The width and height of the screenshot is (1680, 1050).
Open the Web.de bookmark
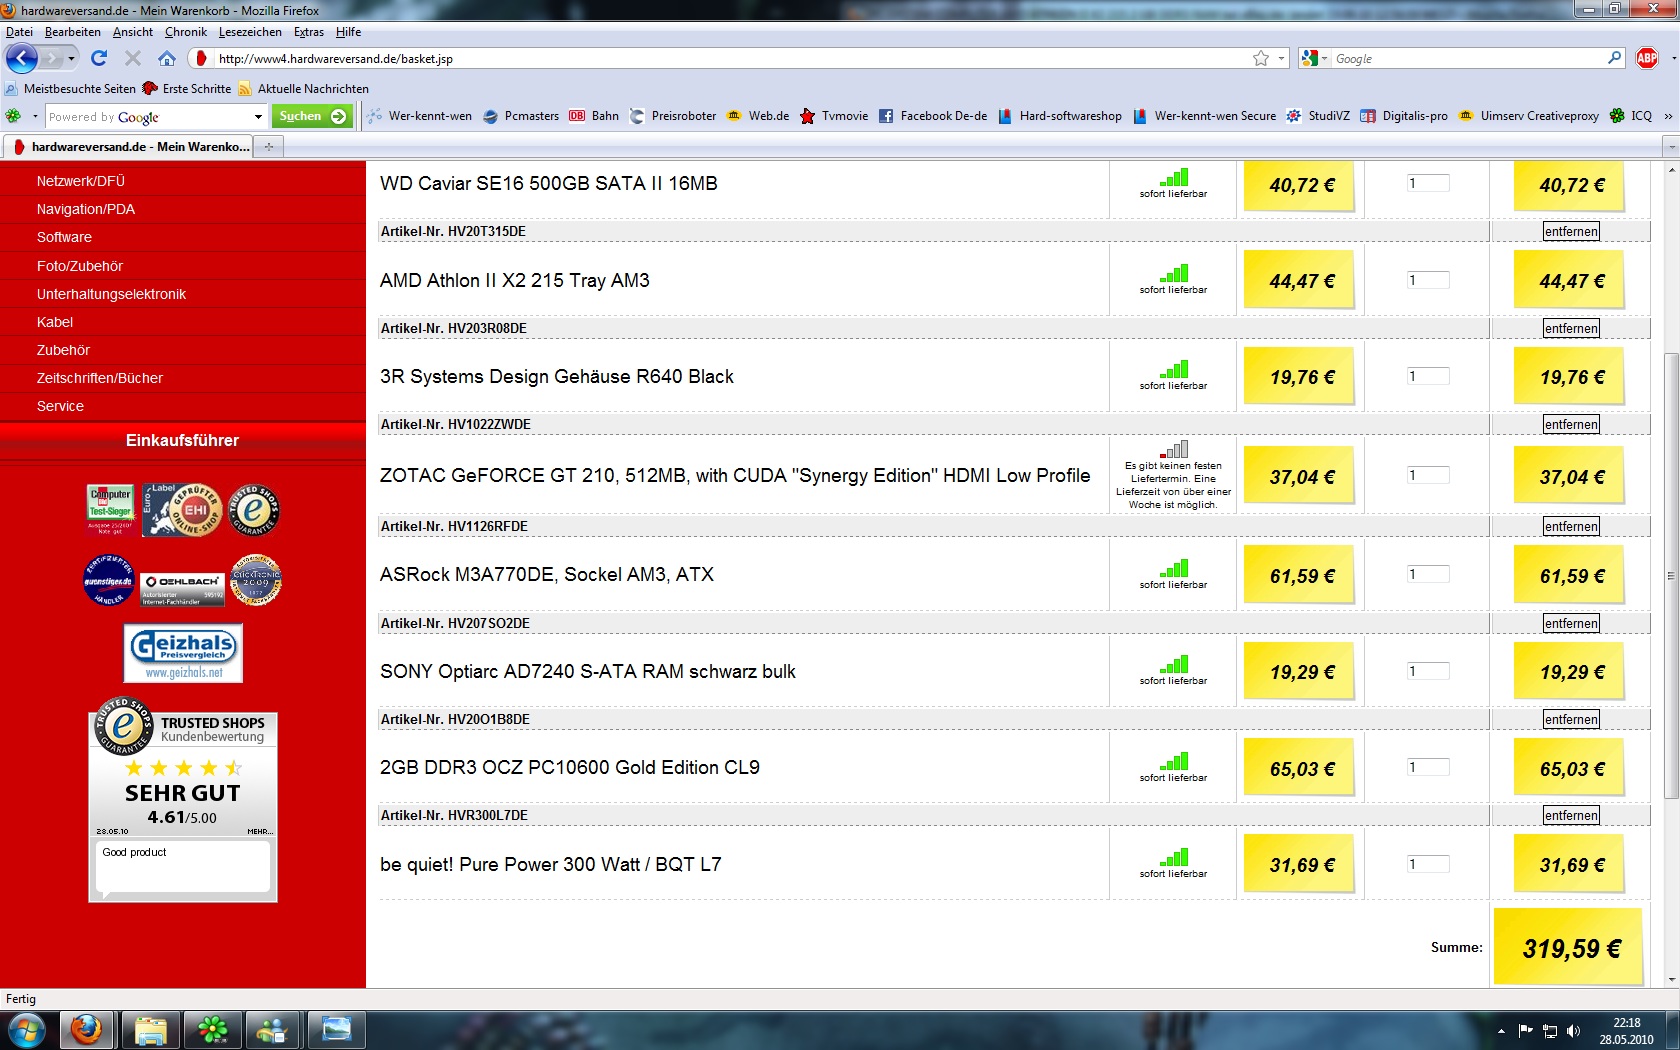tap(758, 116)
